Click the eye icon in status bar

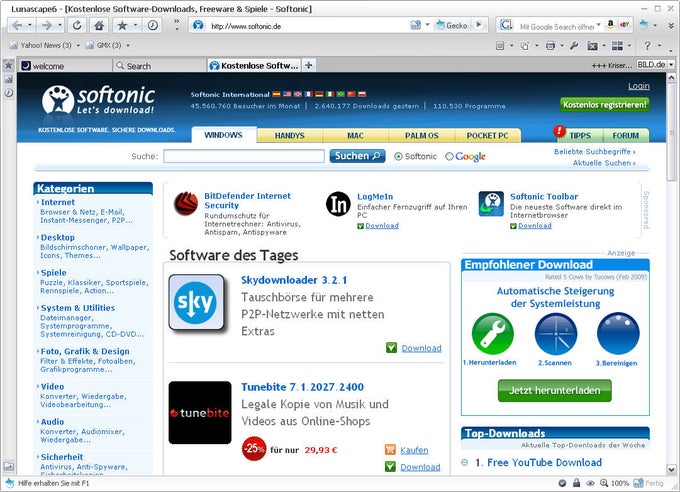click(x=590, y=483)
